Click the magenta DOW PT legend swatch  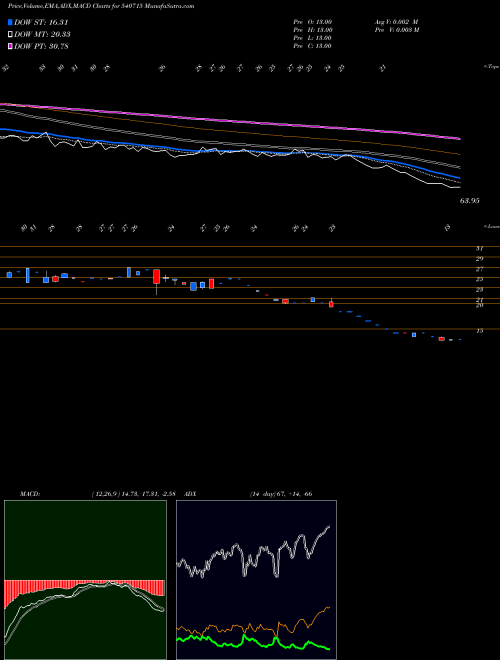(11, 46)
